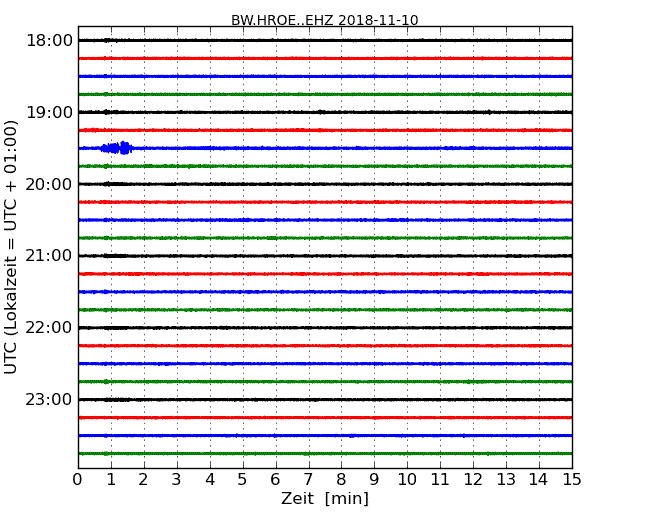The height and width of the screenshot is (520, 650).
Task: Click the plot title BW.HROE..EHZ 2018-11-10
Action: pyautogui.click(x=325, y=20)
